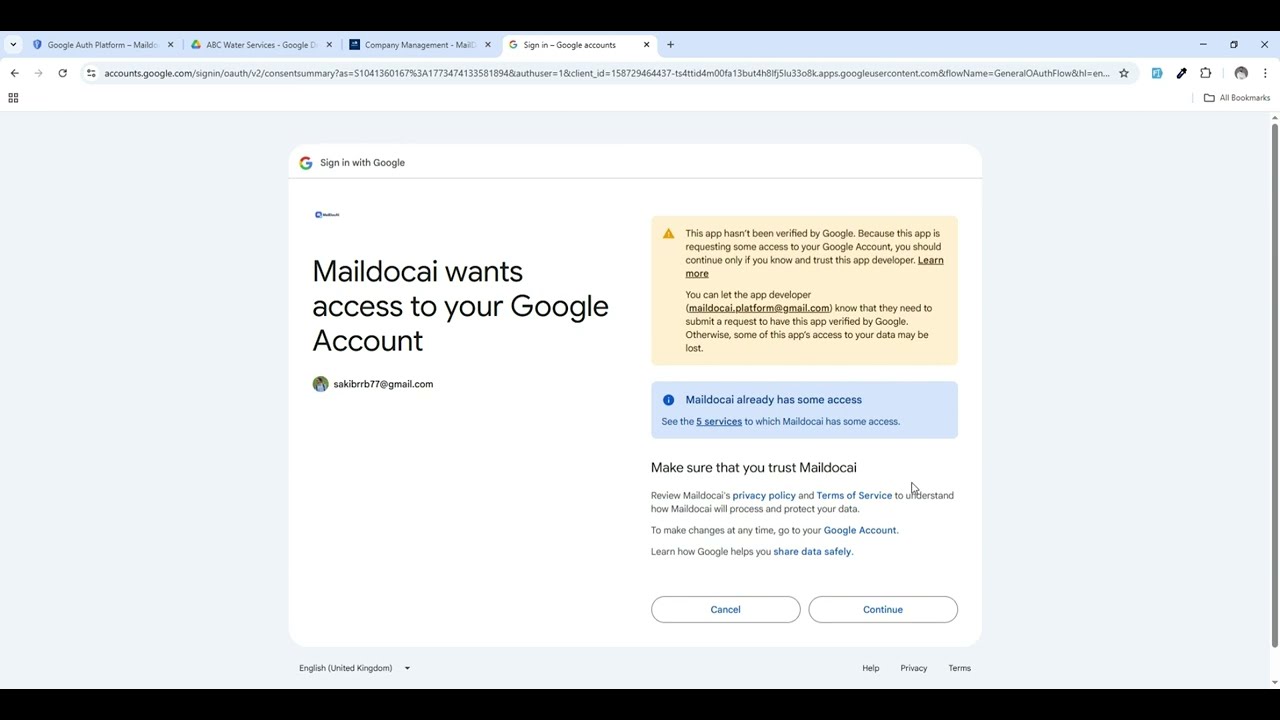Close the Google Auth Platform tab

[170, 45]
